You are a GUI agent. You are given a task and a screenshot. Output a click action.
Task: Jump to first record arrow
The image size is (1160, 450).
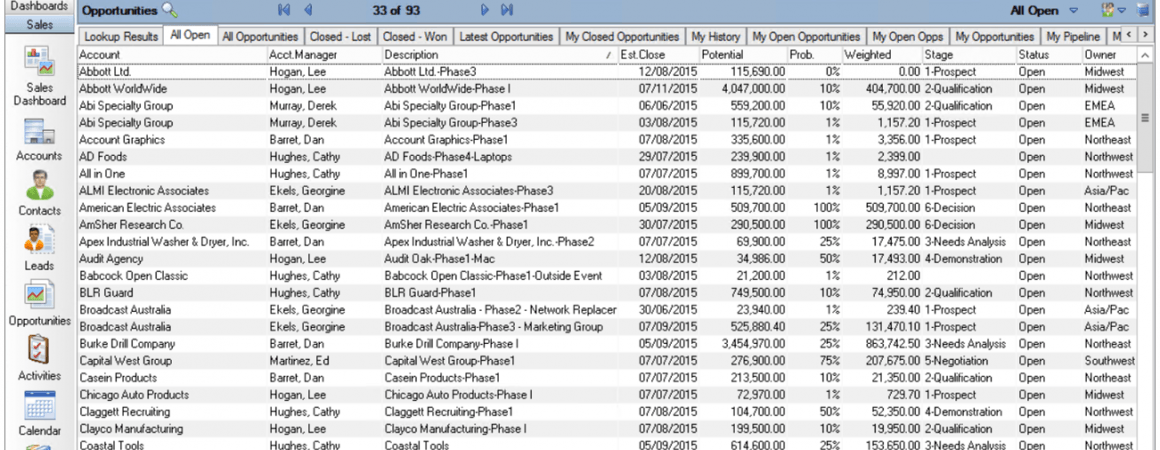coord(283,10)
